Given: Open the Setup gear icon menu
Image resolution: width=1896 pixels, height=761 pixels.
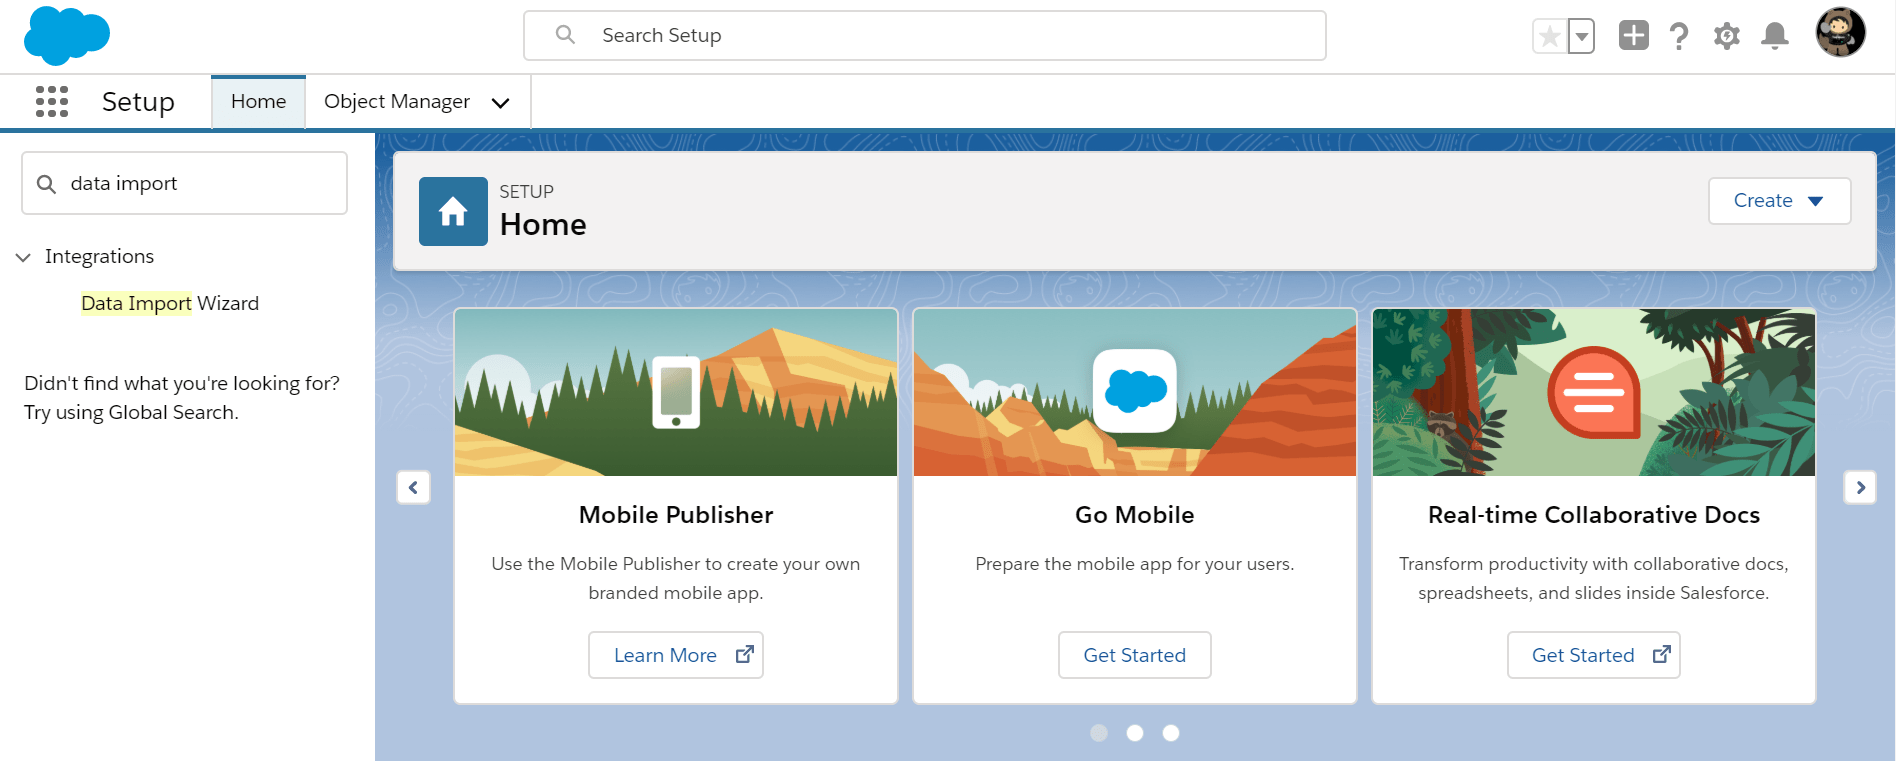Looking at the screenshot, I should coord(1727,36).
